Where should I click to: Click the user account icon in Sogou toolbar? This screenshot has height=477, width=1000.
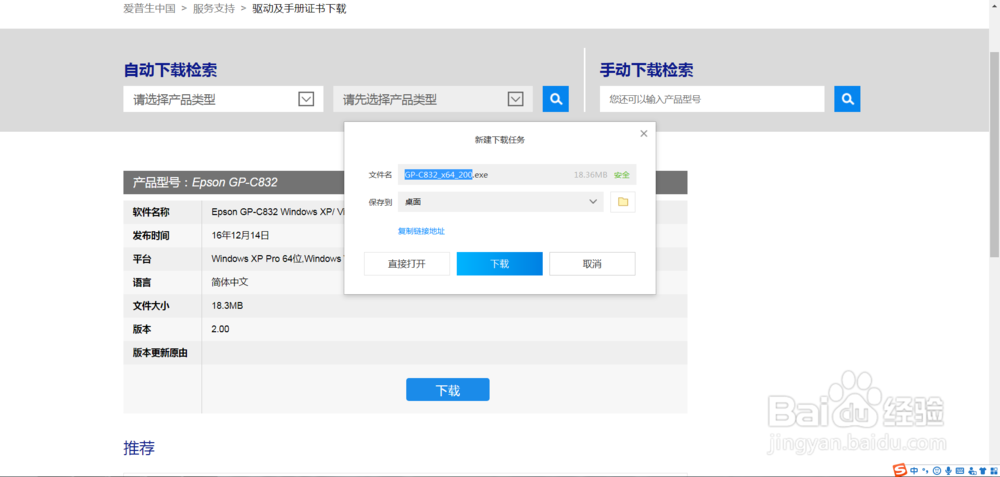coord(972,471)
